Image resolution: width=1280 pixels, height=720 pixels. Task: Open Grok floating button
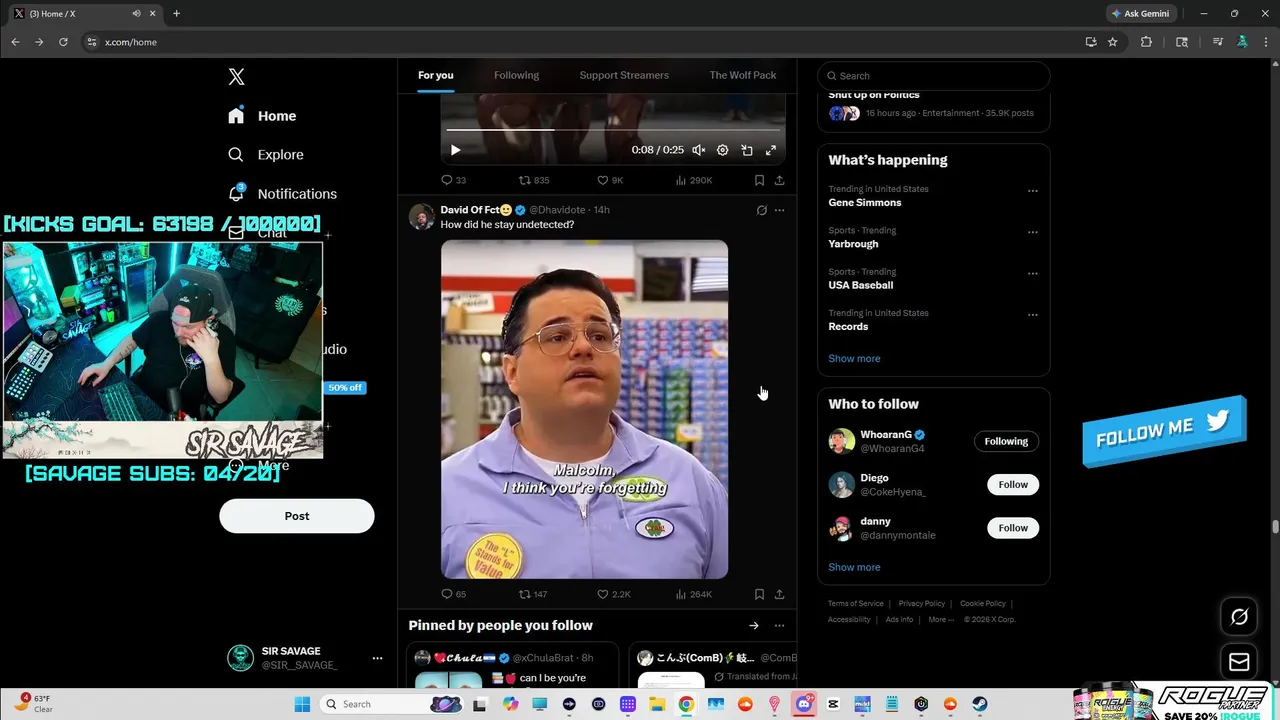pyautogui.click(x=1239, y=617)
